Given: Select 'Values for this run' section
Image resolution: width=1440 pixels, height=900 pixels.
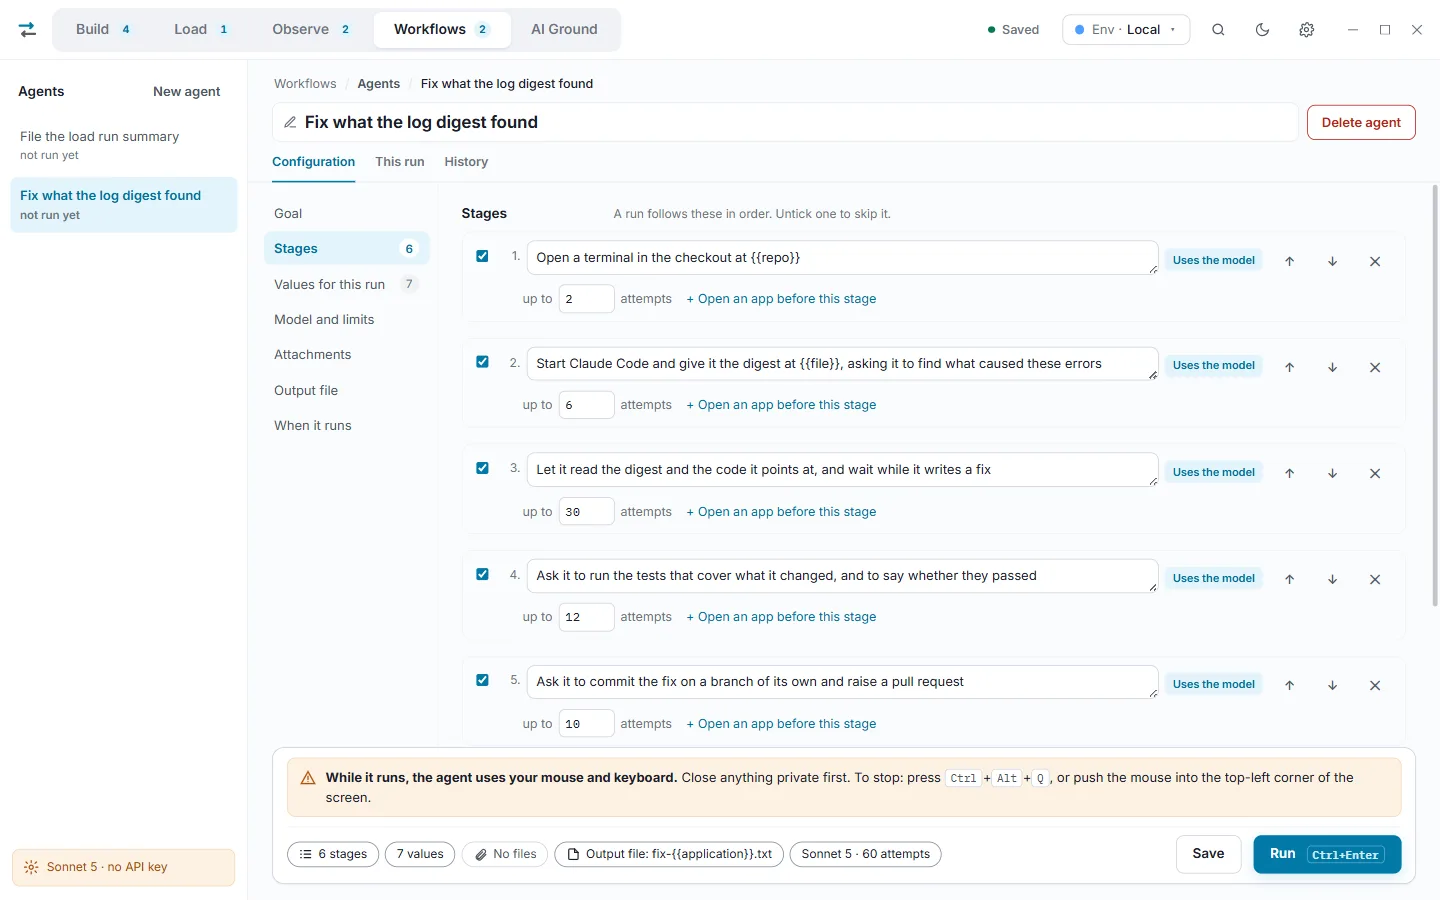Looking at the screenshot, I should tap(346, 284).
